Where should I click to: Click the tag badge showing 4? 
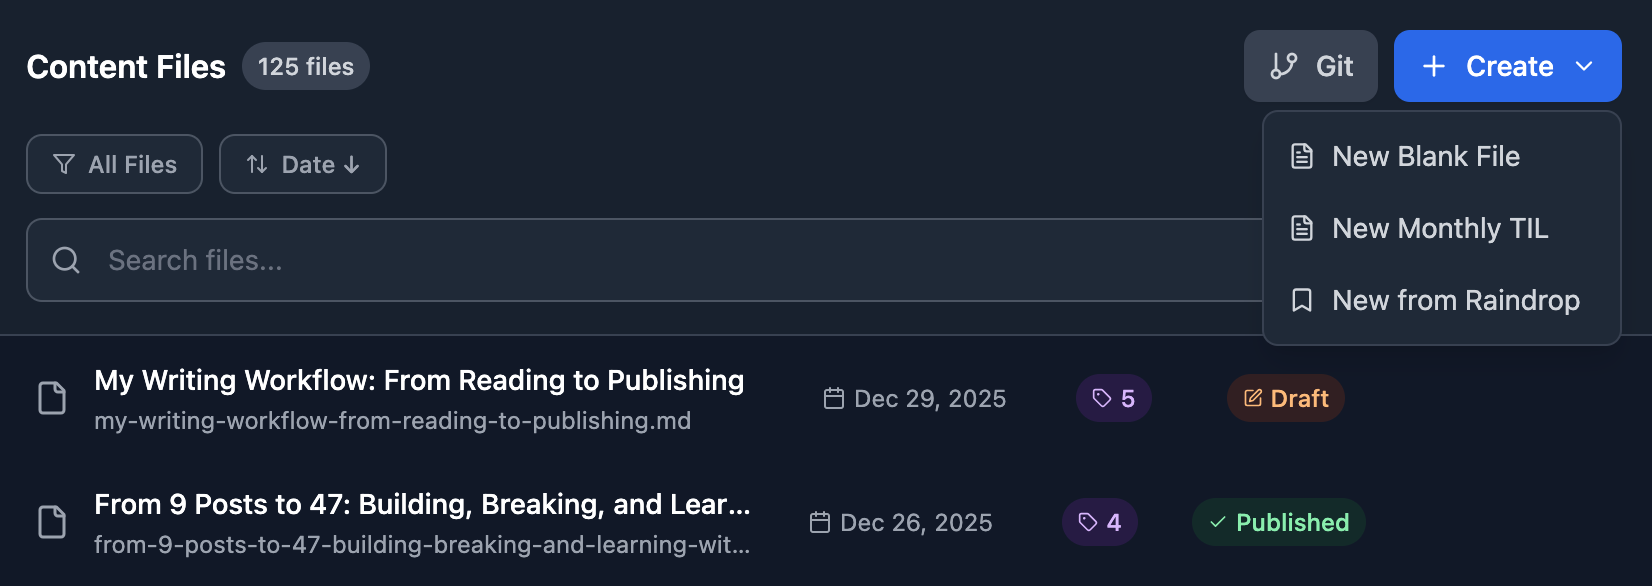tap(1100, 522)
